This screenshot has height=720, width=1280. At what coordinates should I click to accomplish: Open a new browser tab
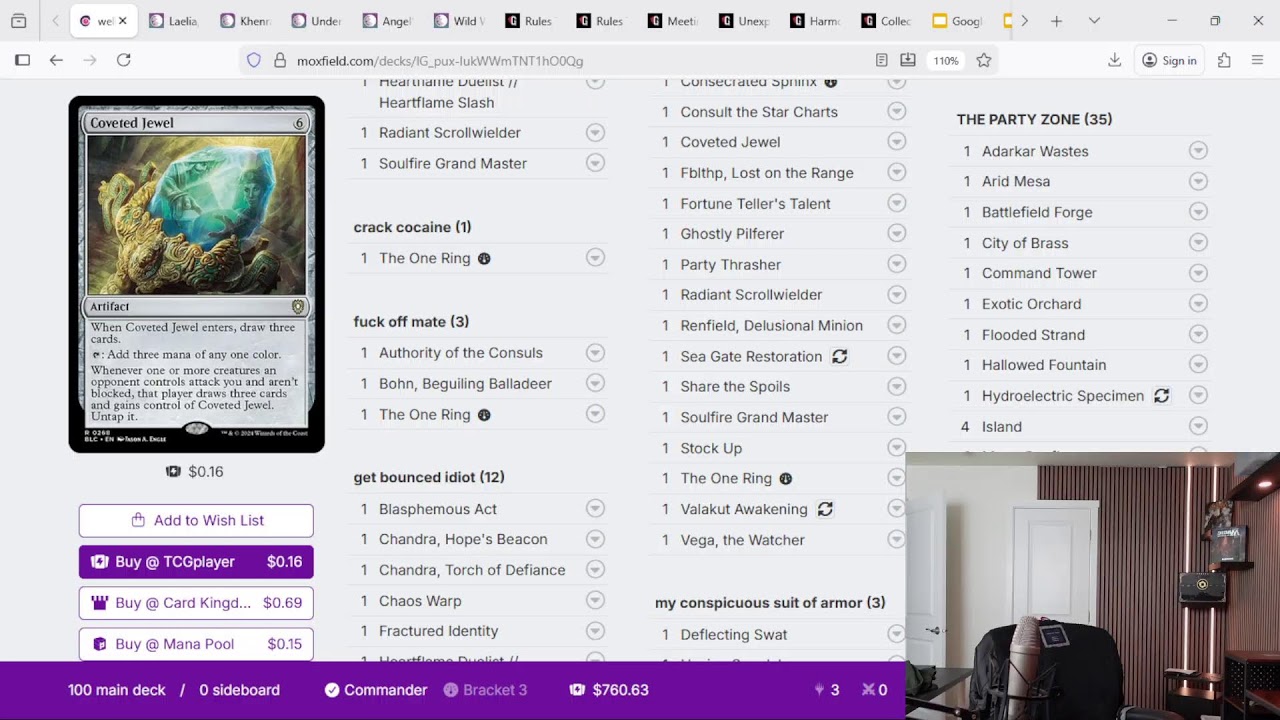(x=1056, y=21)
